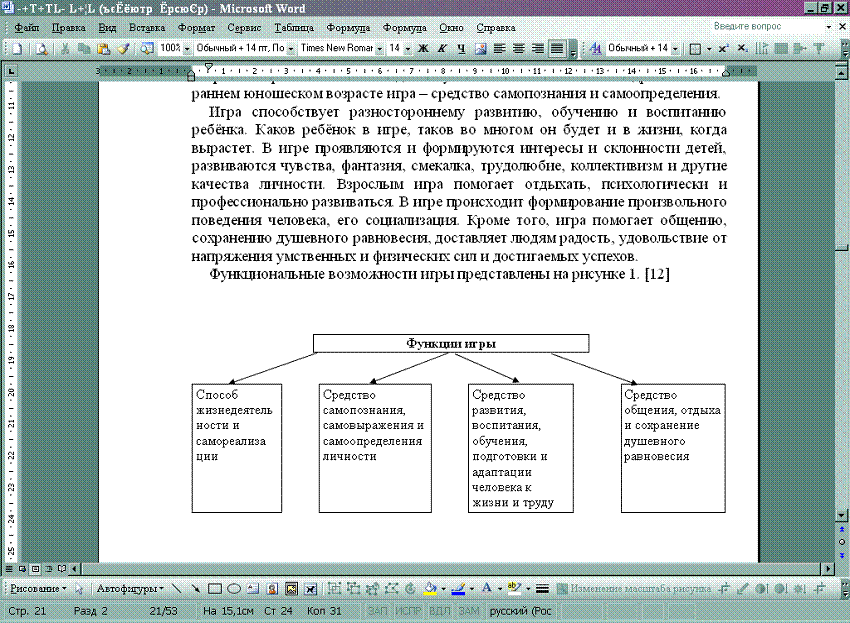Click the New Document icon
Viewport: 850px width, 623px height.
click(x=15, y=48)
